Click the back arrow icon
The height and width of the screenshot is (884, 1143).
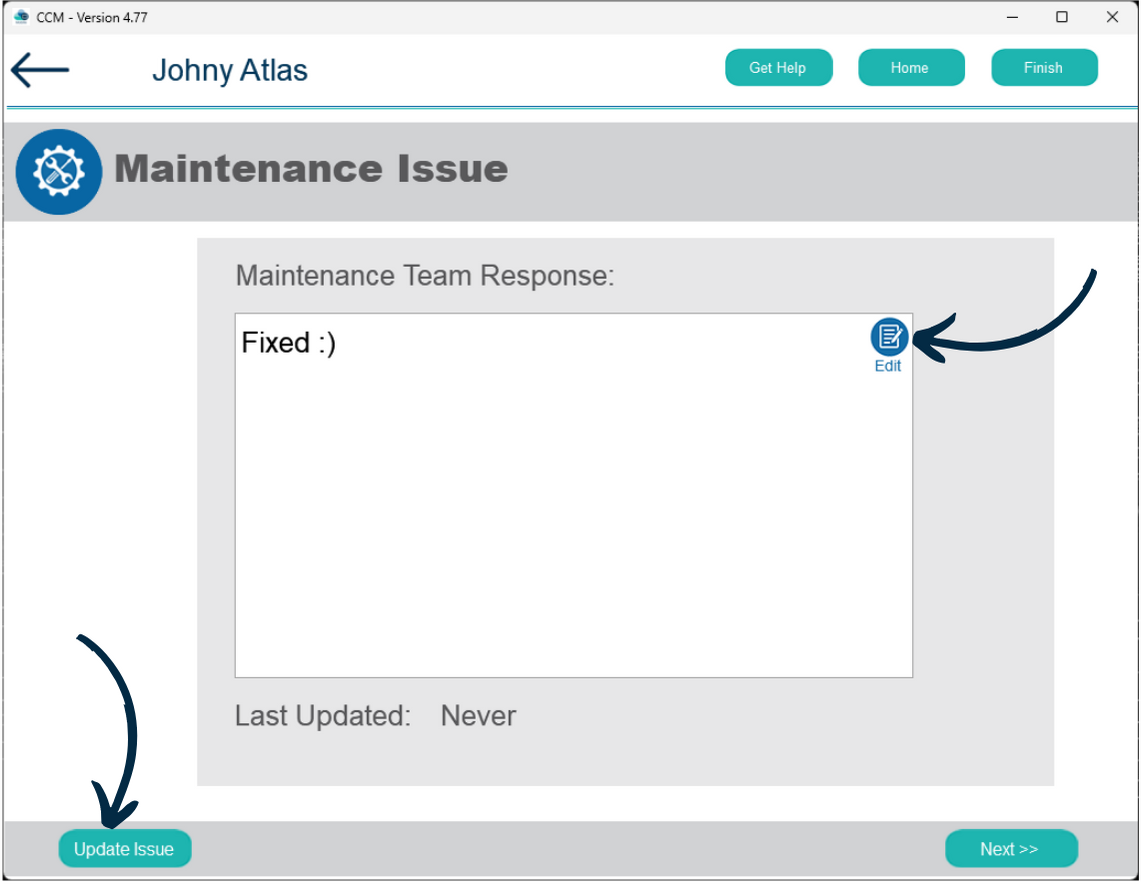(x=40, y=70)
